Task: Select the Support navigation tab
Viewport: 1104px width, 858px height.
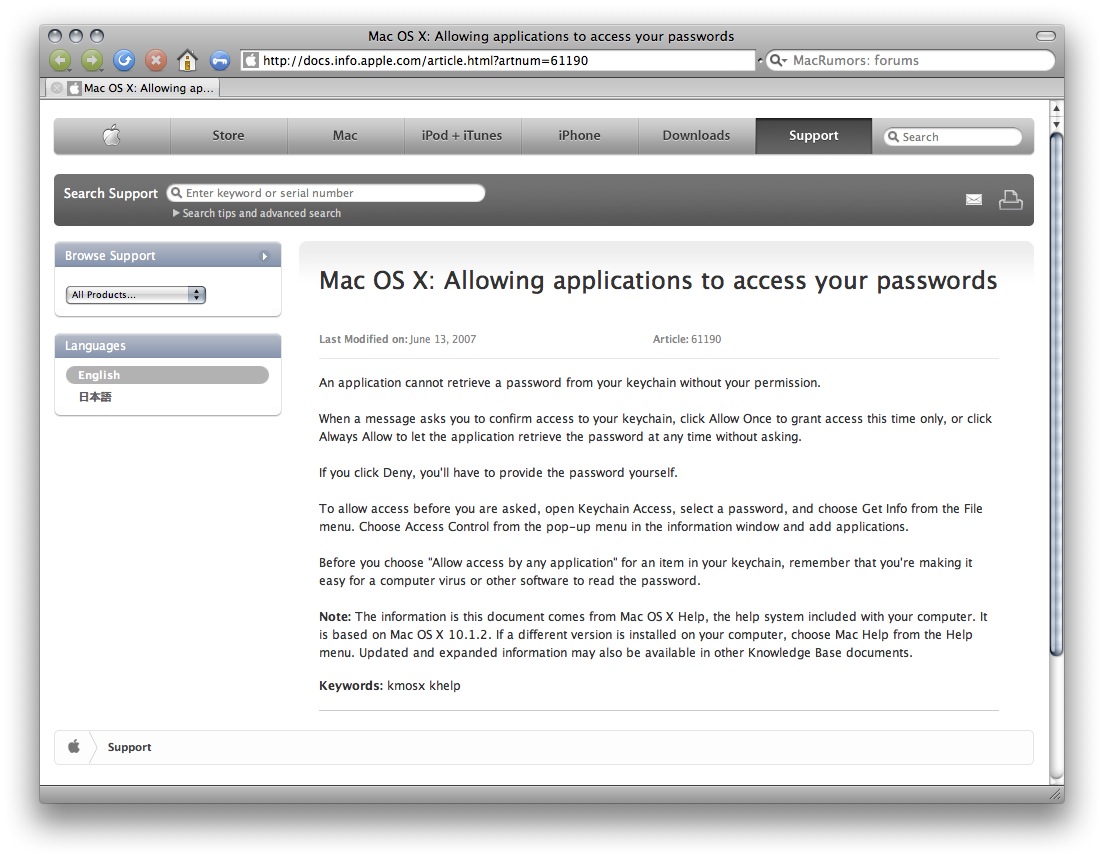Action: pos(813,135)
